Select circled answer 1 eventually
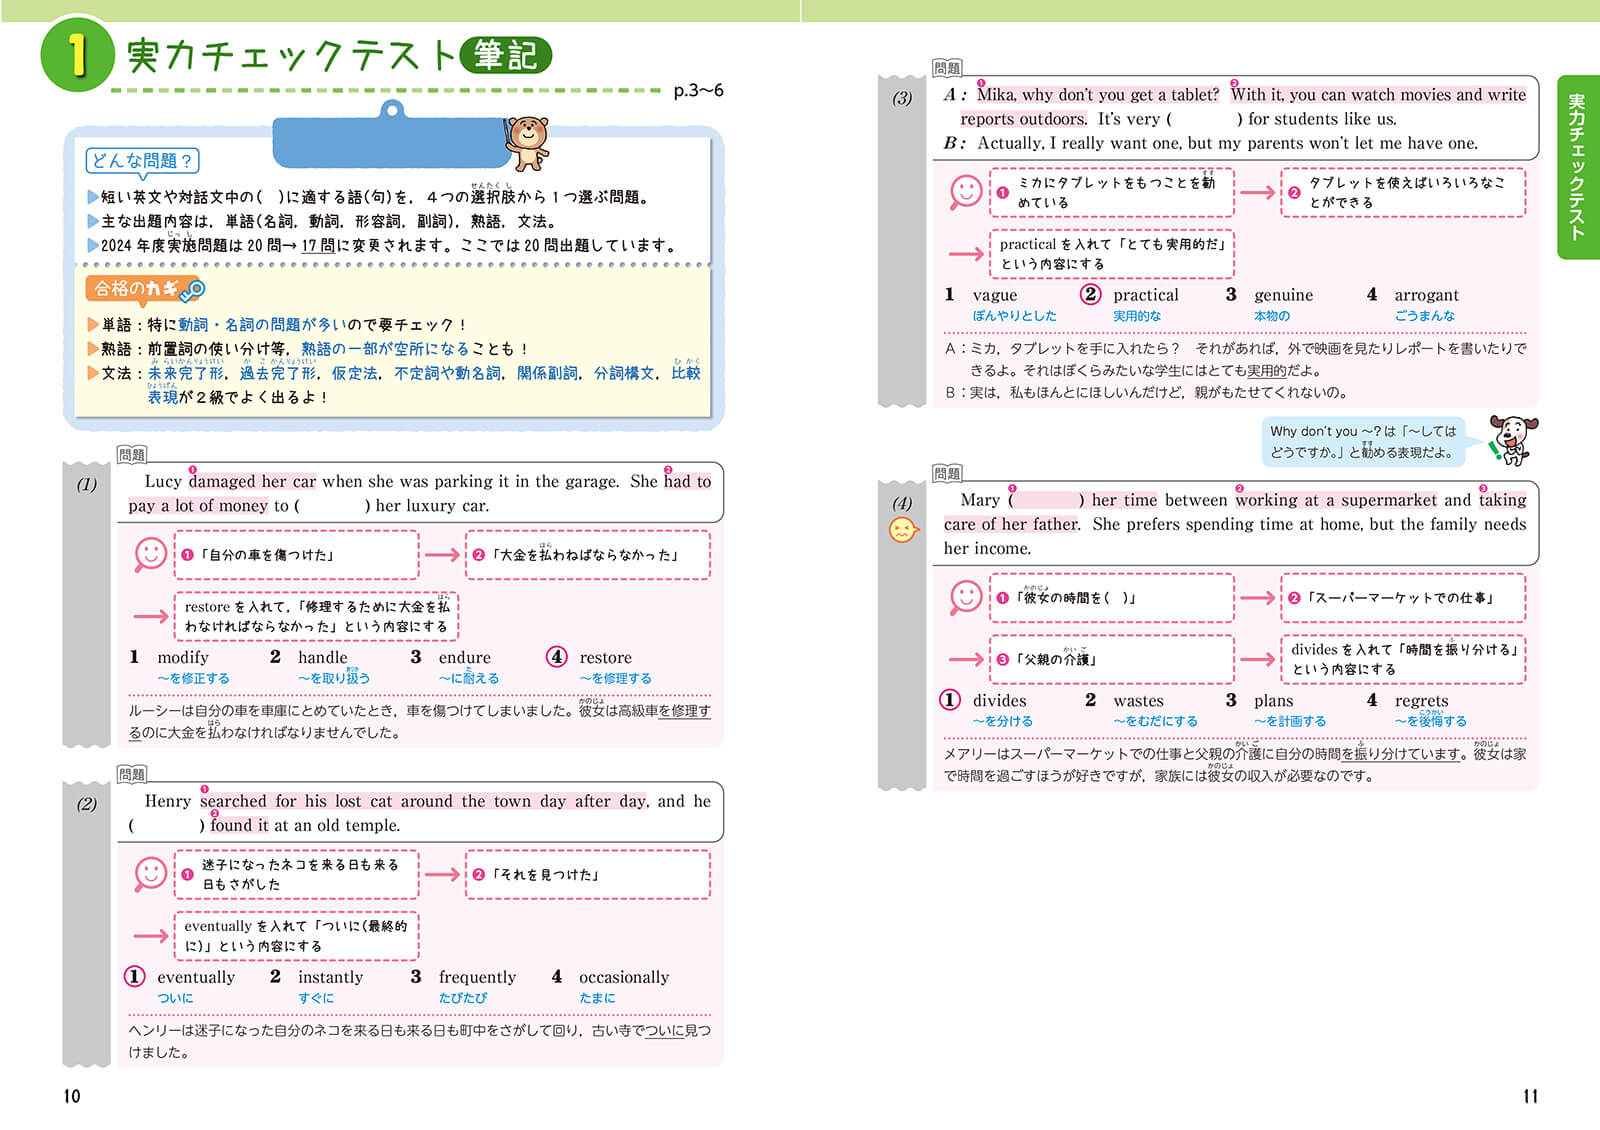The height and width of the screenshot is (1130, 1600). (135, 977)
